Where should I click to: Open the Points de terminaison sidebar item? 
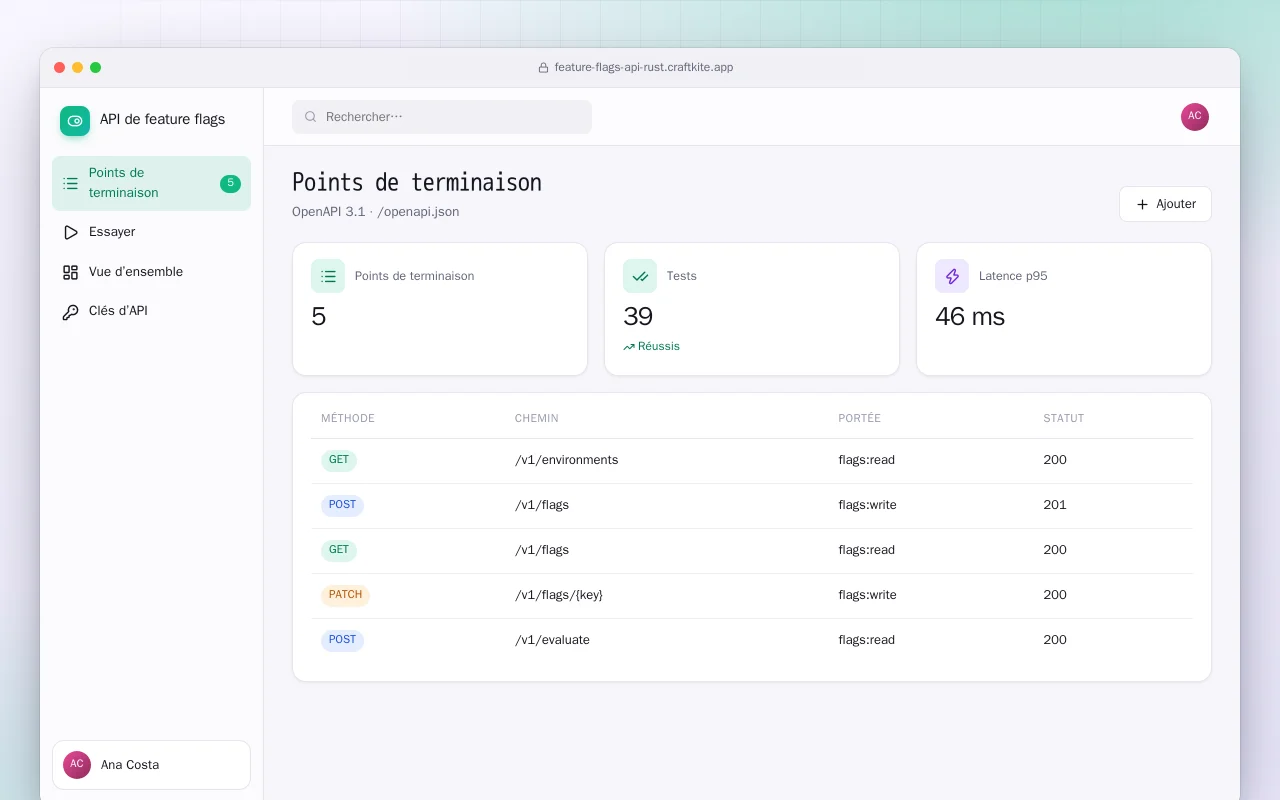click(151, 183)
